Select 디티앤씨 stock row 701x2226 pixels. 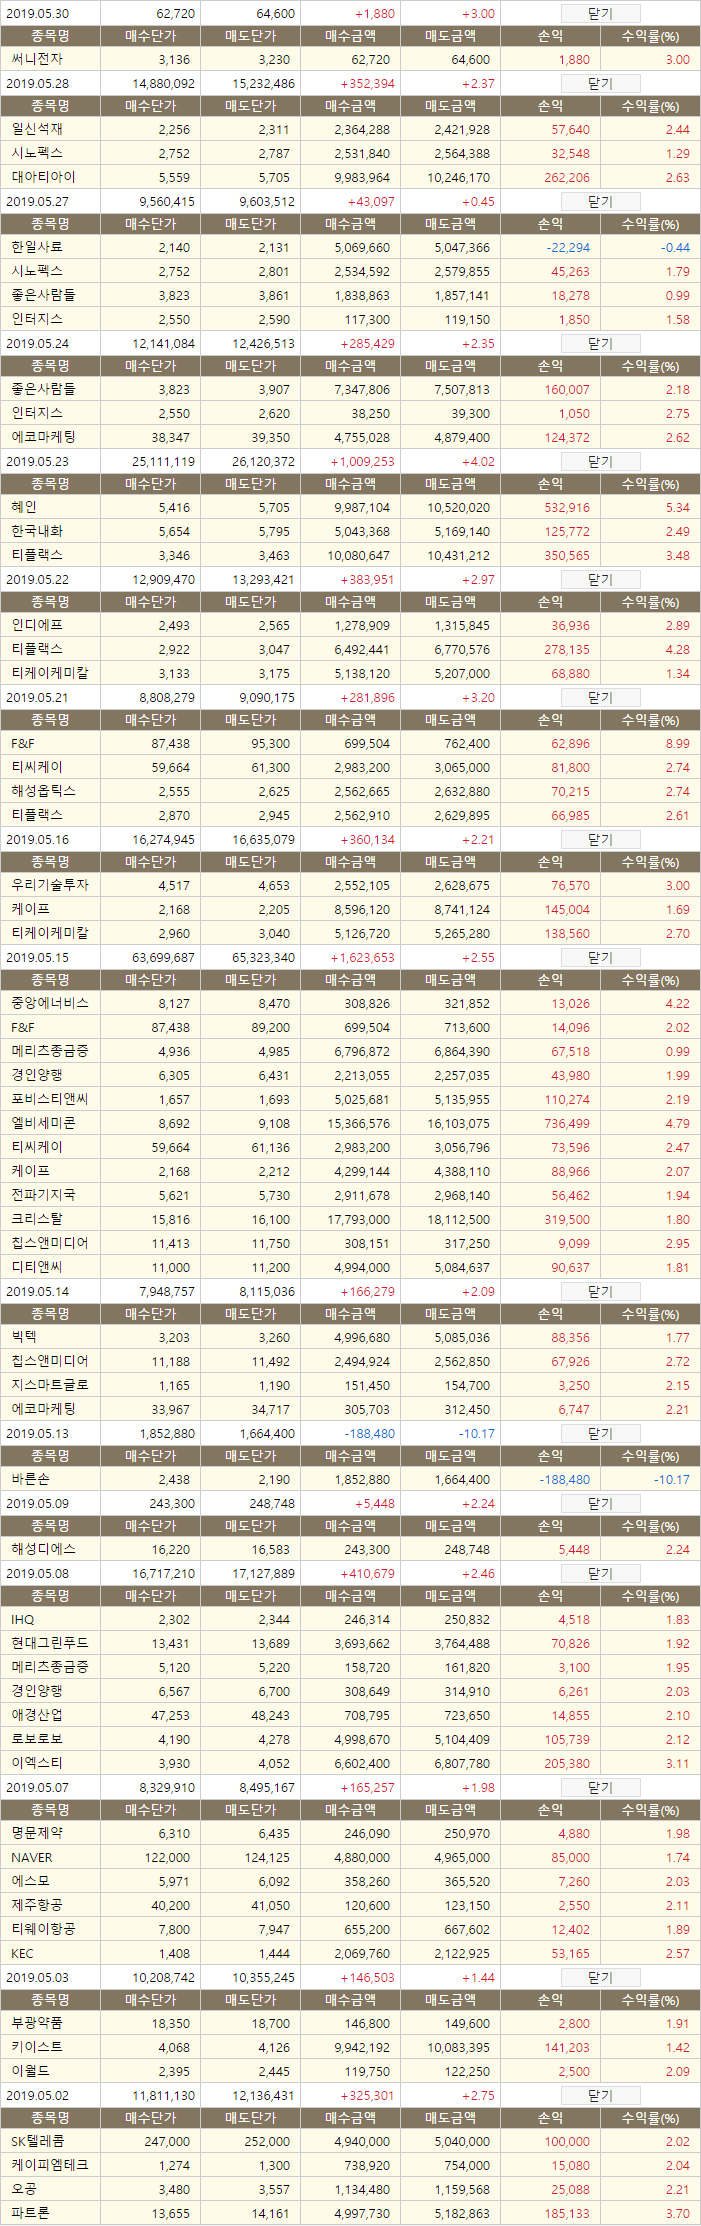[36, 1267]
